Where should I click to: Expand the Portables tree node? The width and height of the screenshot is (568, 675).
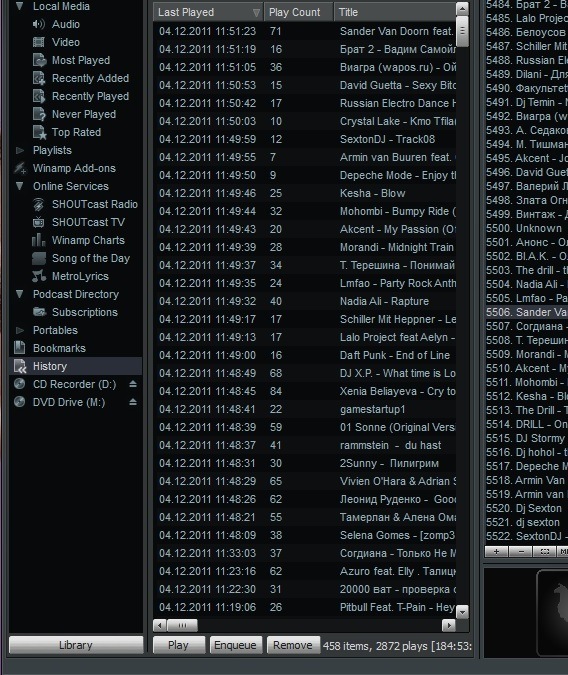20,330
